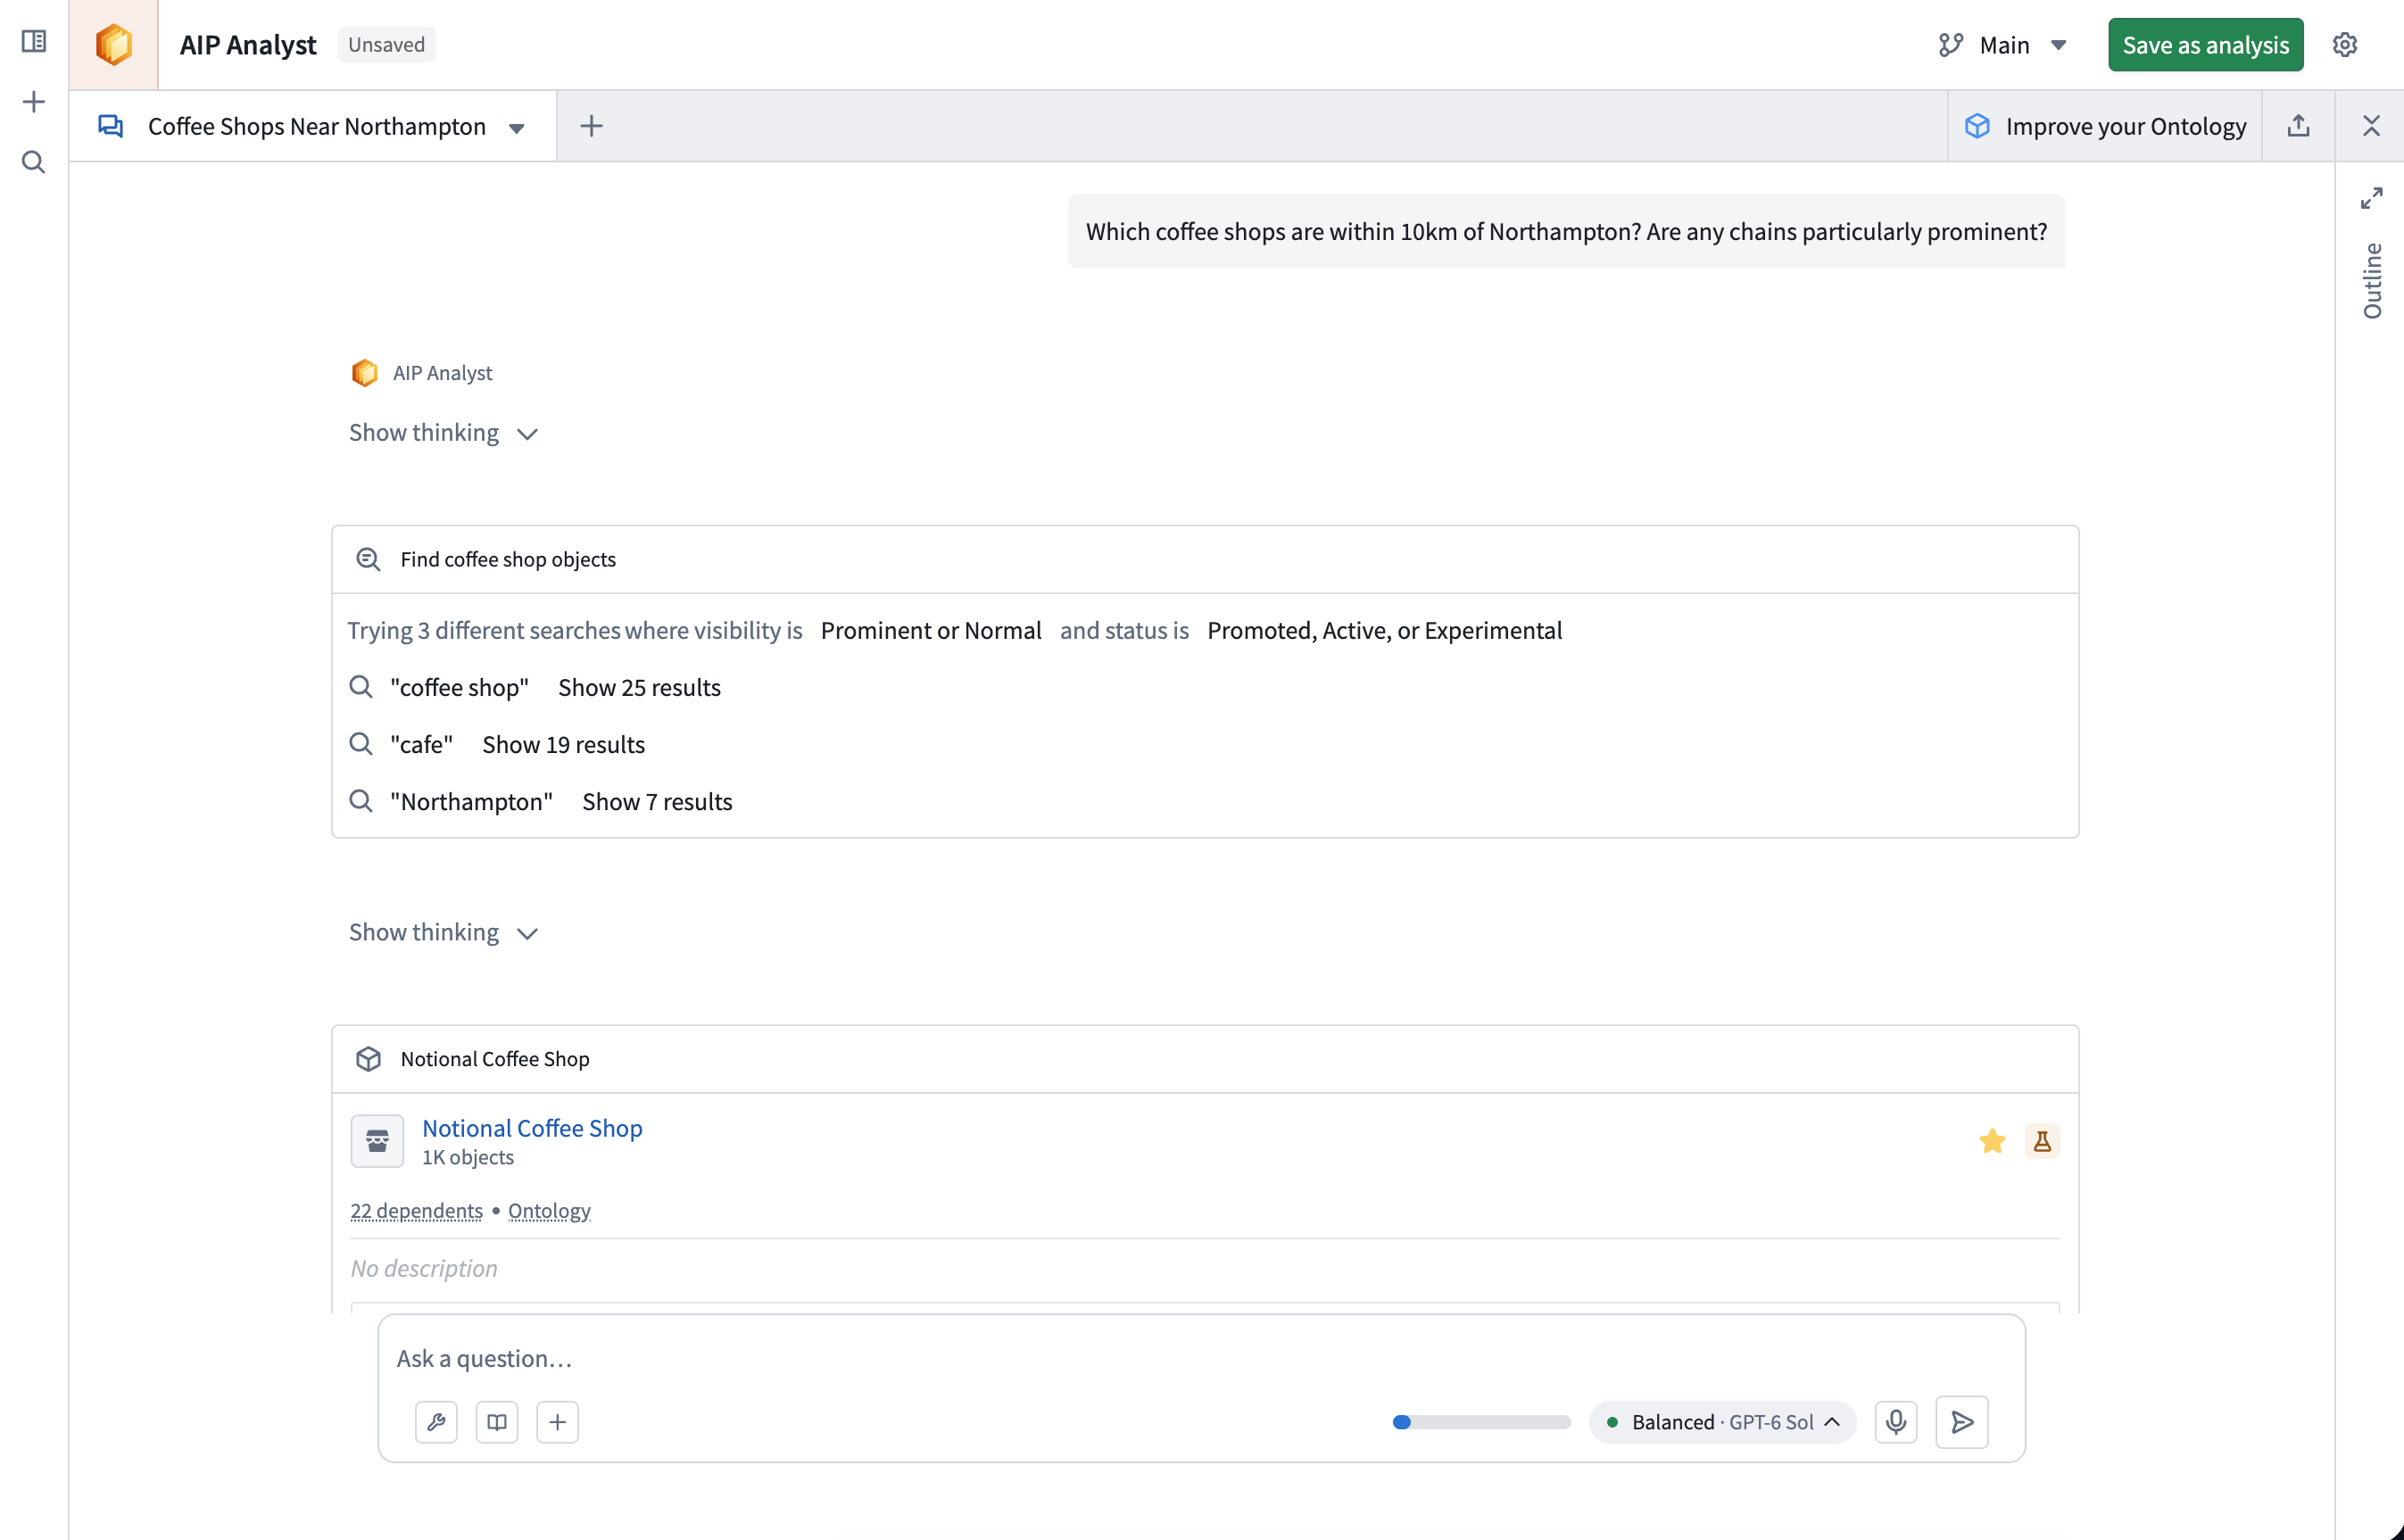Viewport: 2404px width, 1540px height.
Task: Open the vertical Outline panel tab
Action: pos(2371,281)
